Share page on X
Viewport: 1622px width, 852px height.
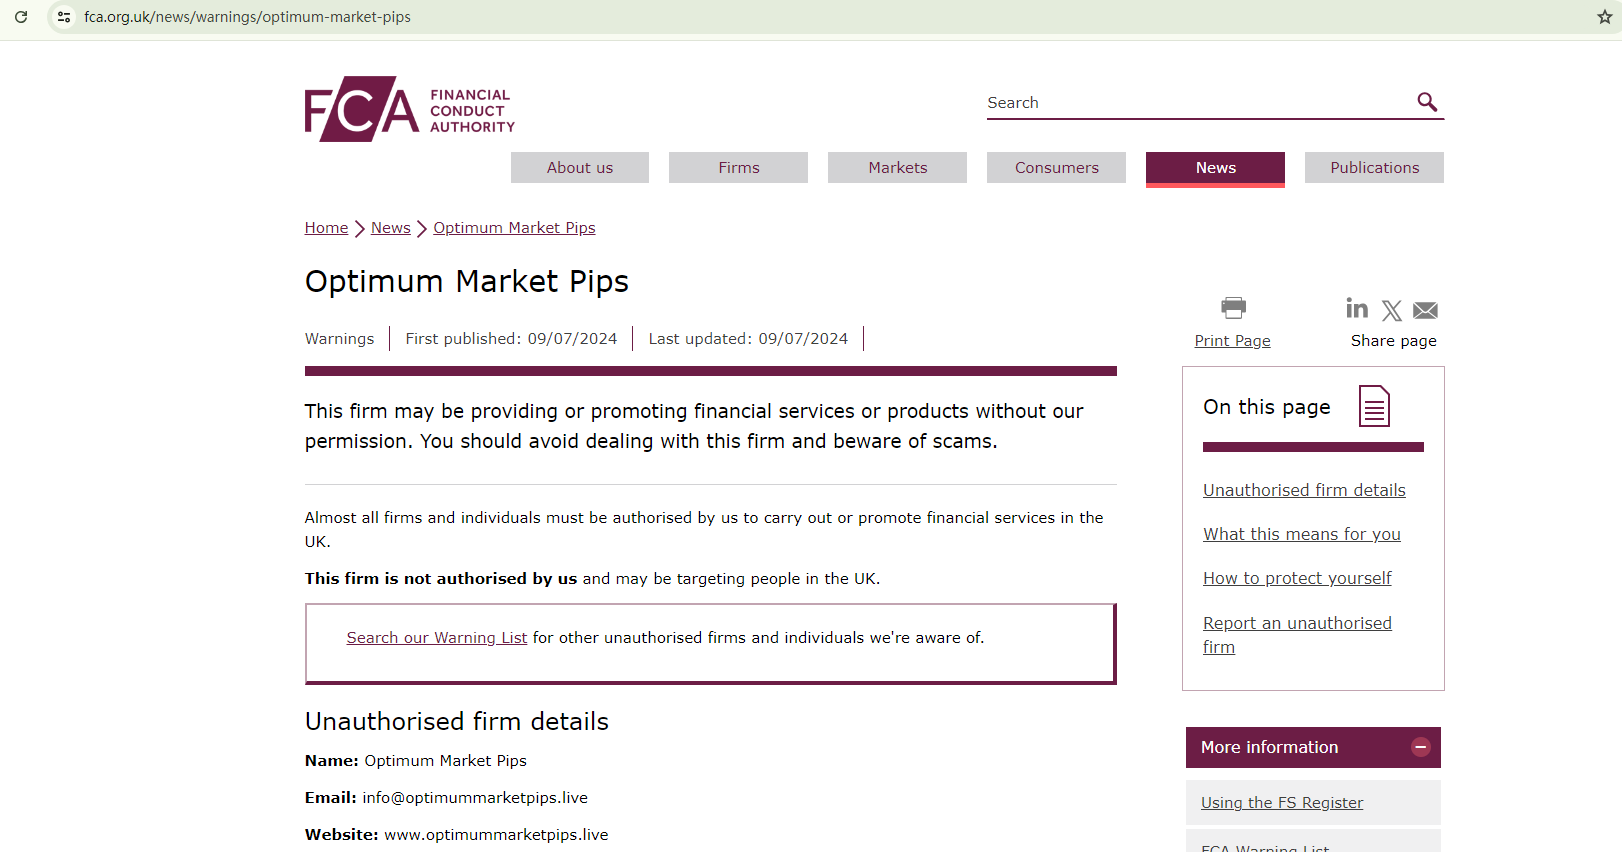coord(1391,311)
